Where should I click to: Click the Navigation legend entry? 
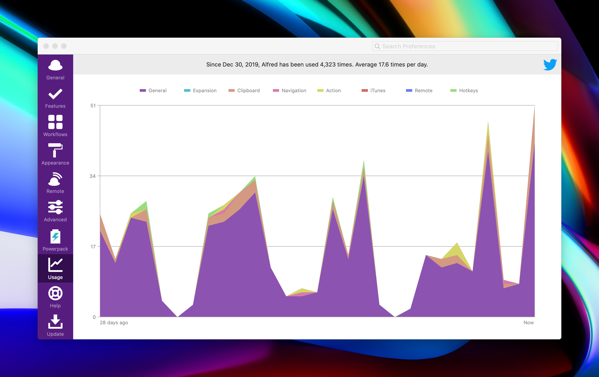(x=290, y=91)
